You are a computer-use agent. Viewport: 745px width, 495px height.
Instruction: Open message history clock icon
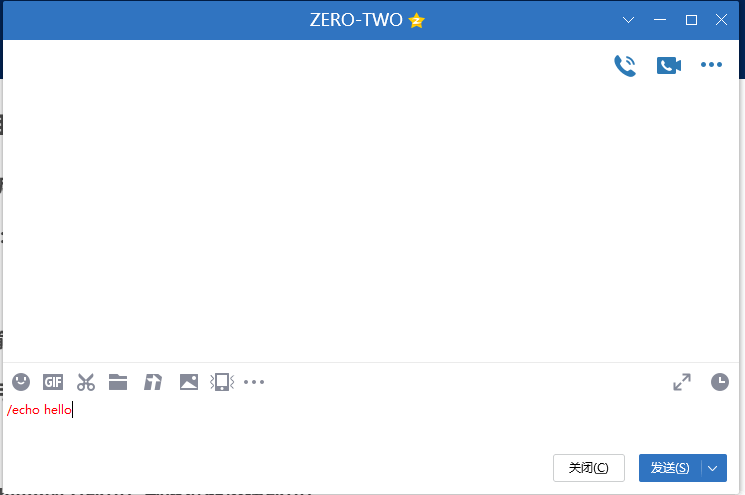coord(720,382)
